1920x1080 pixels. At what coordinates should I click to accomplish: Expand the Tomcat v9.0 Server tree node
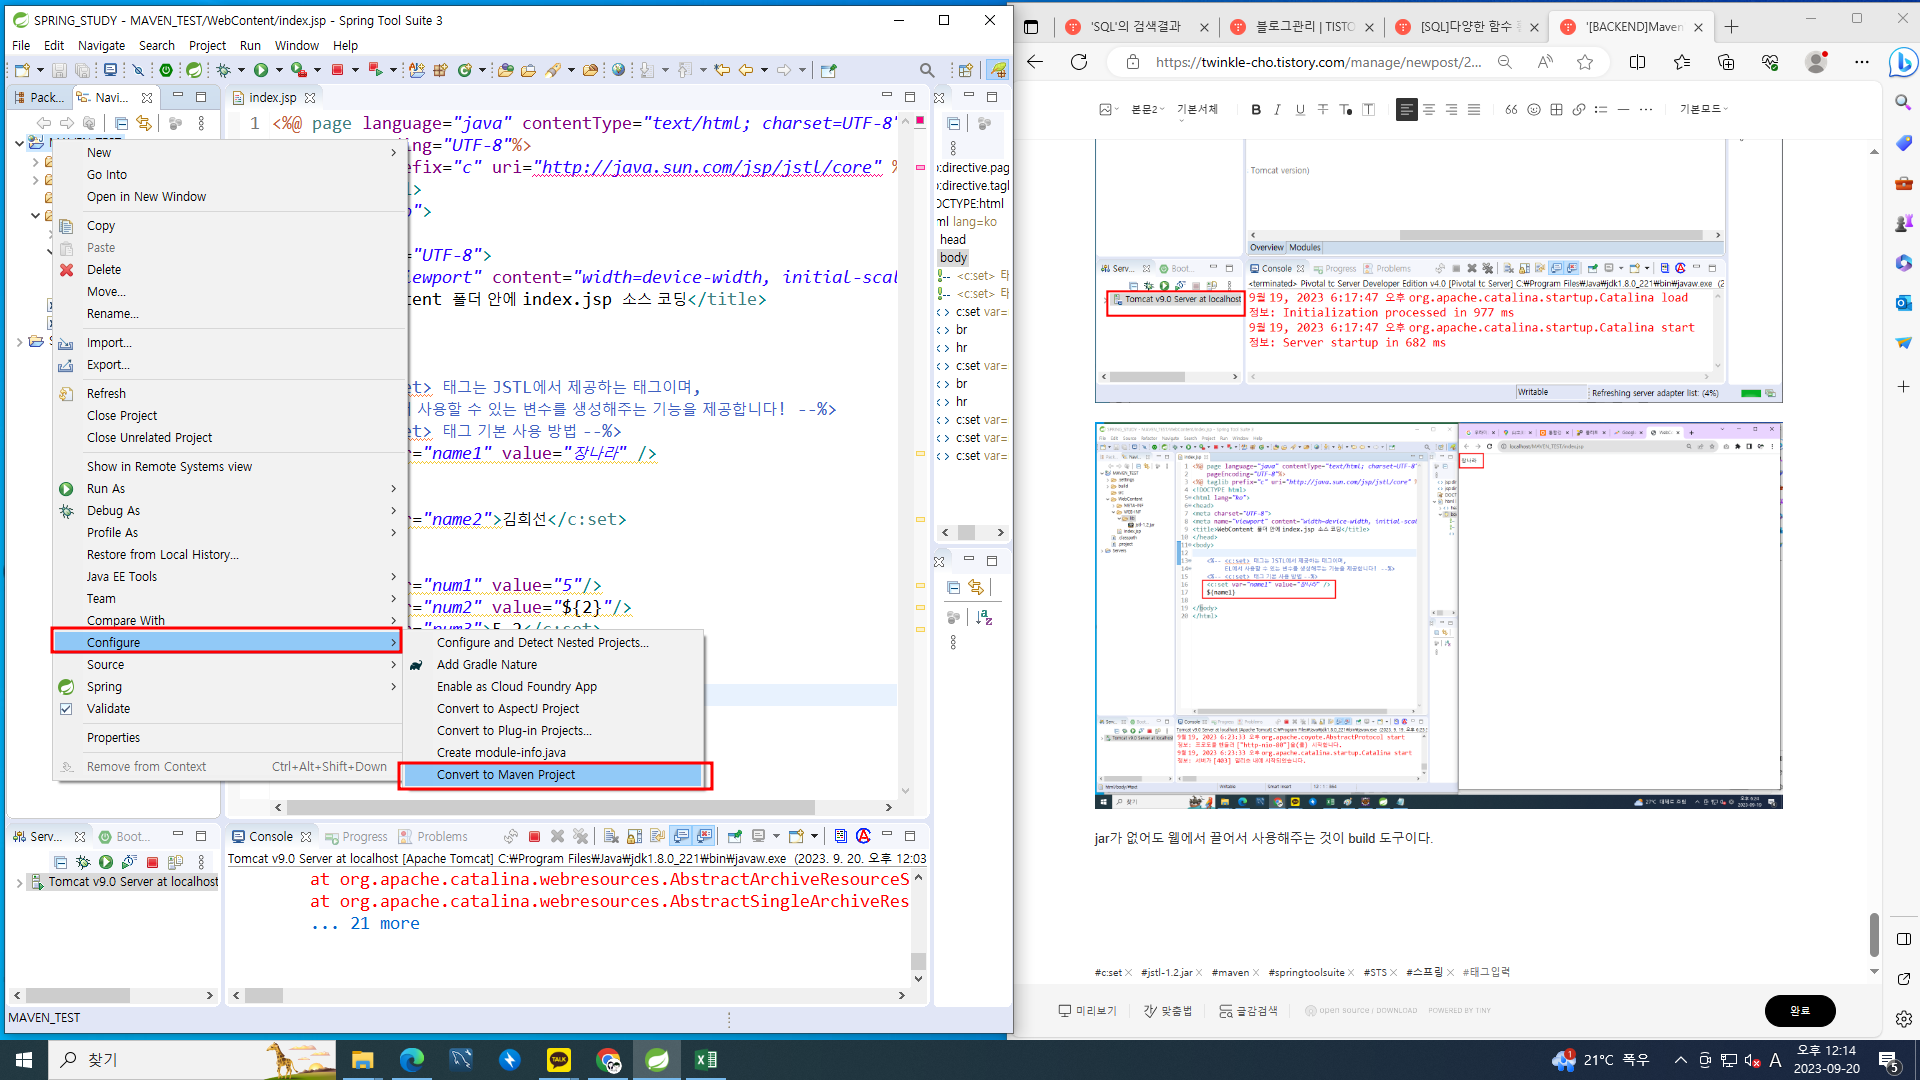click(19, 883)
